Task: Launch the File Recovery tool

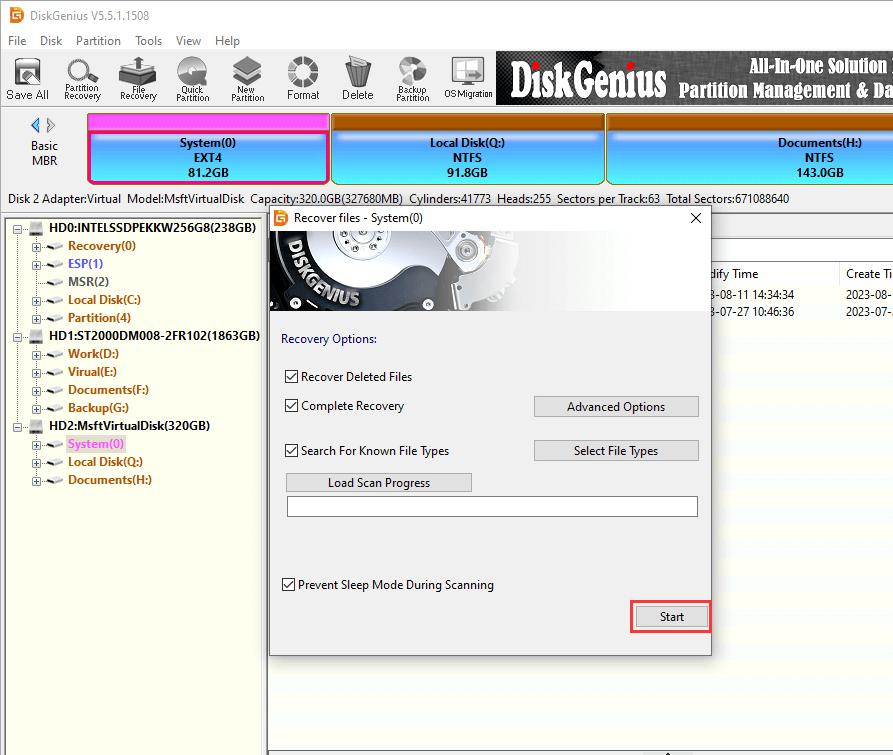Action: (x=138, y=79)
